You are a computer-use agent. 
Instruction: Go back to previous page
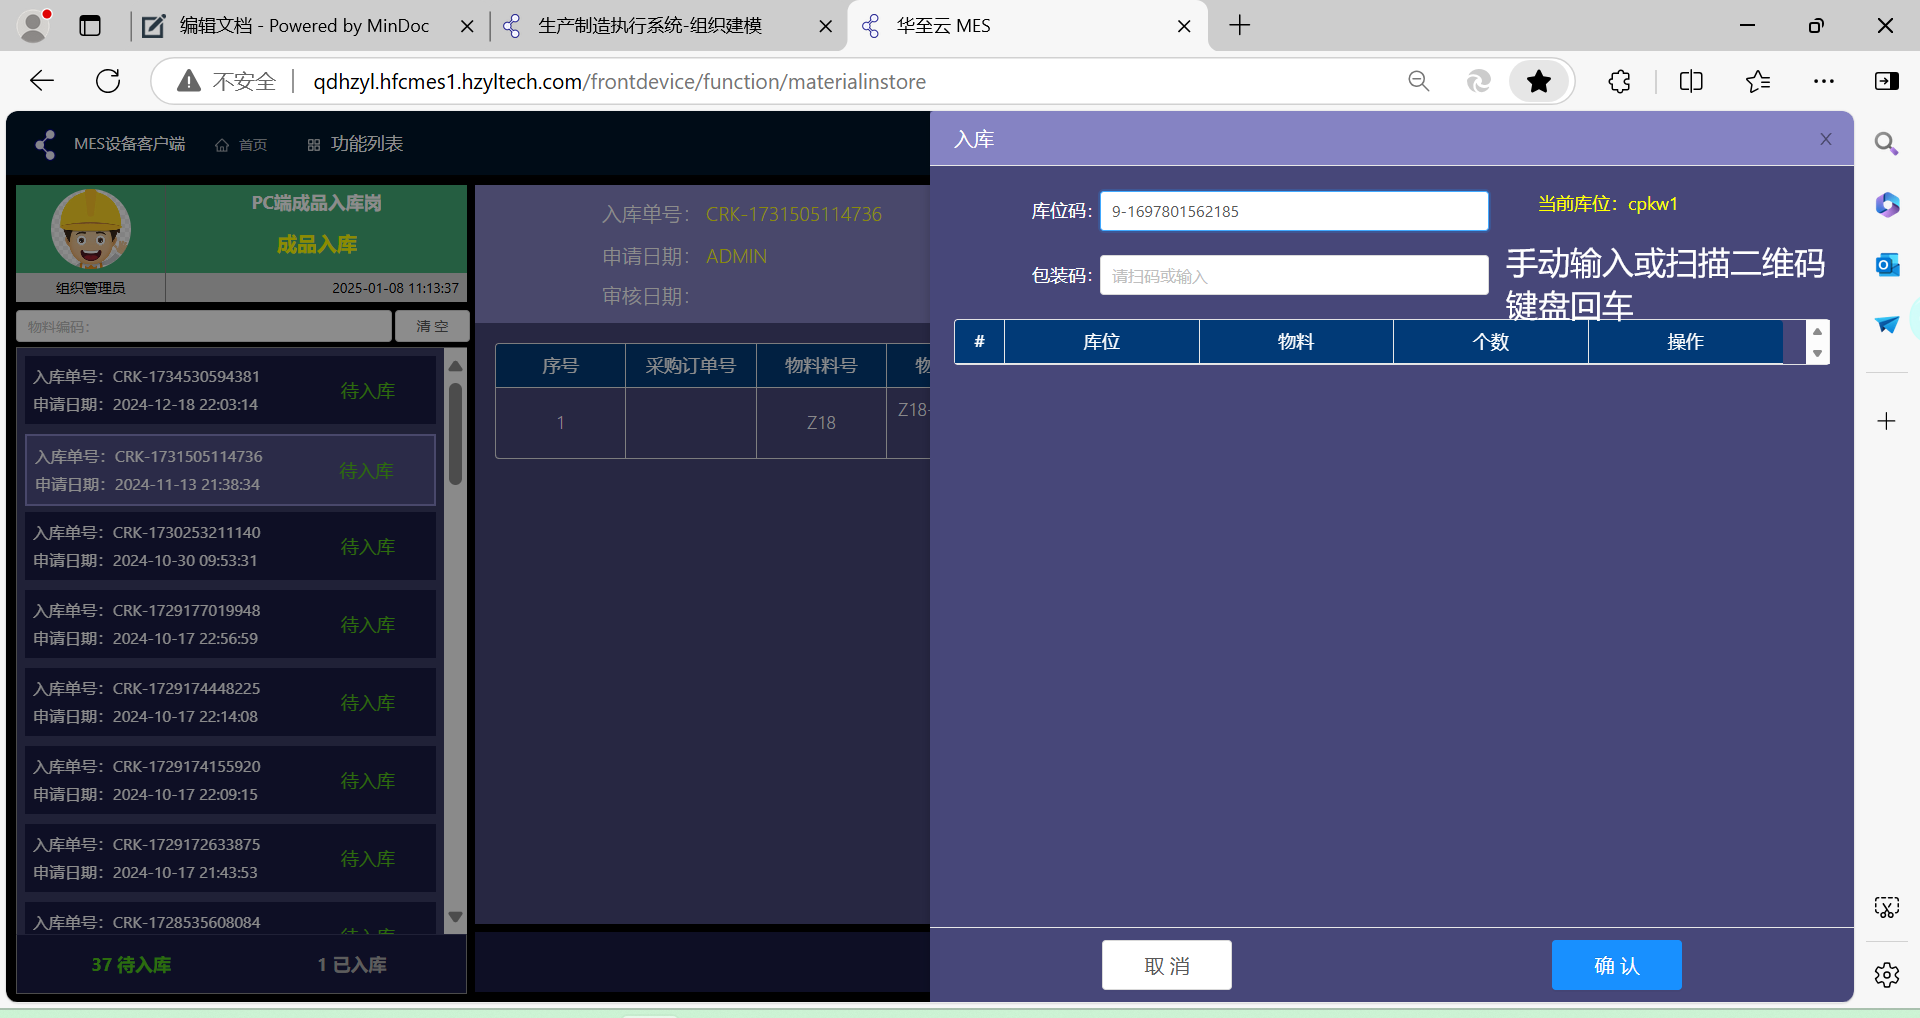(42, 81)
